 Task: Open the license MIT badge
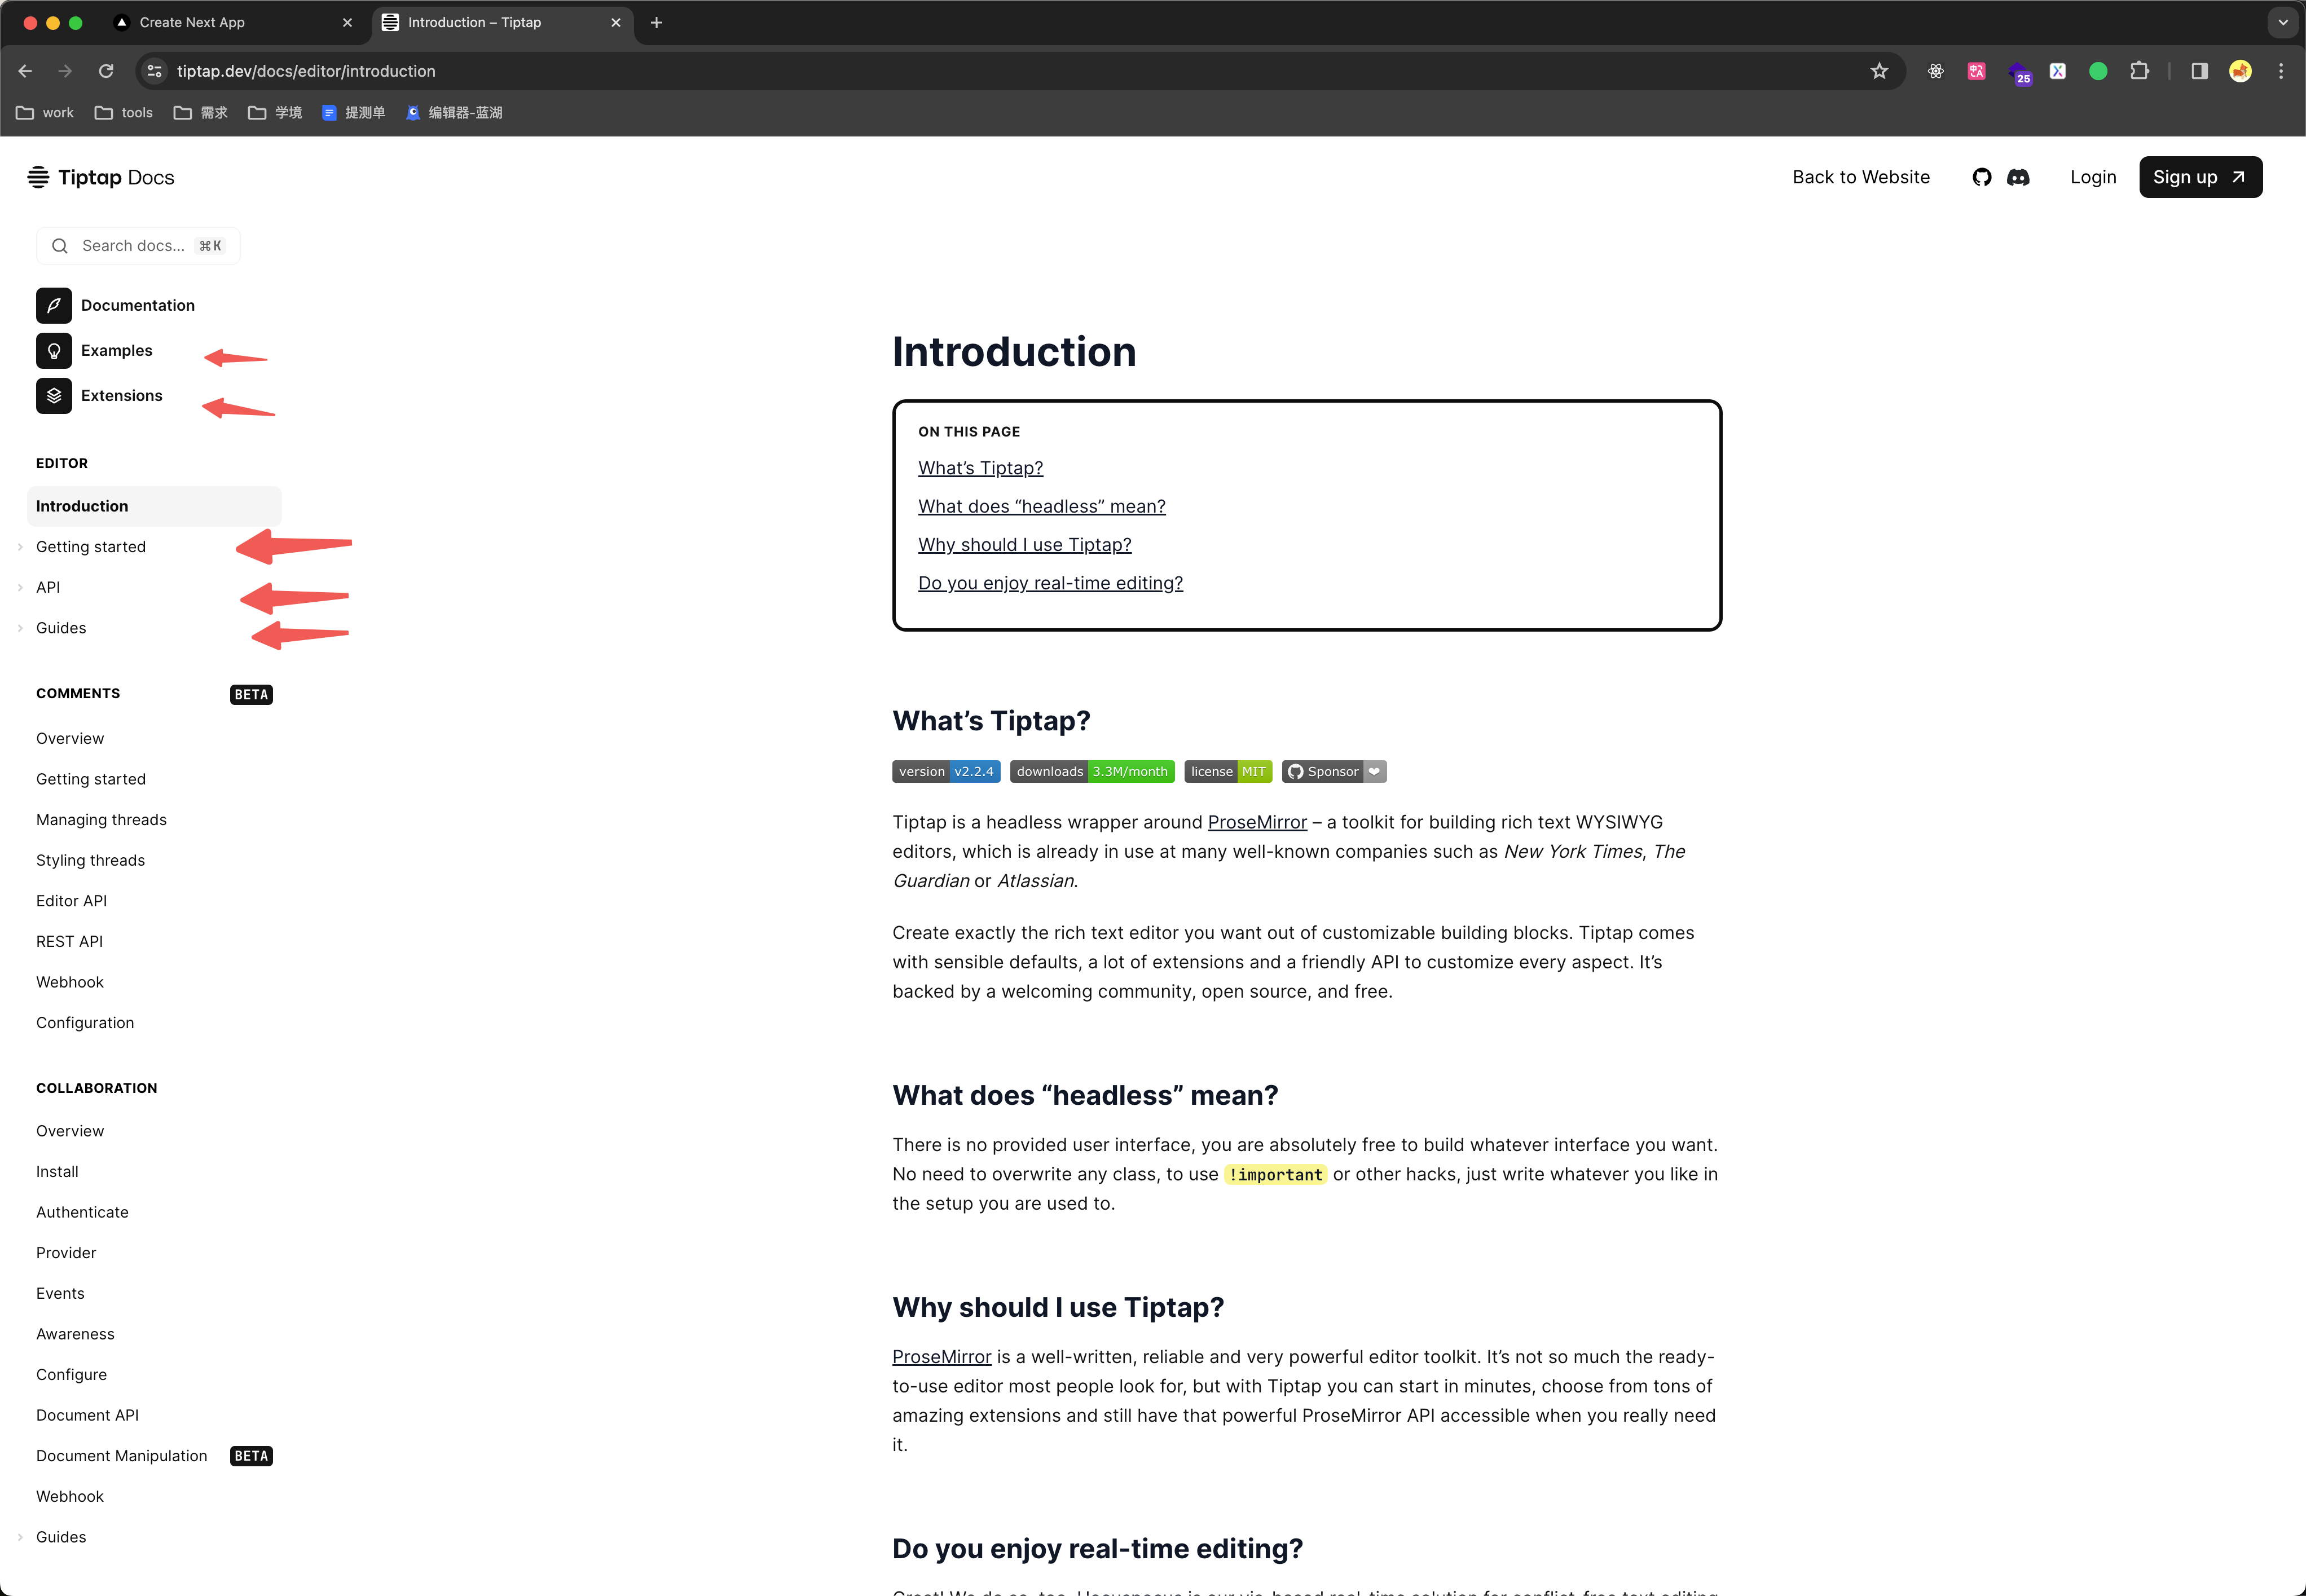pyautogui.click(x=1228, y=771)
